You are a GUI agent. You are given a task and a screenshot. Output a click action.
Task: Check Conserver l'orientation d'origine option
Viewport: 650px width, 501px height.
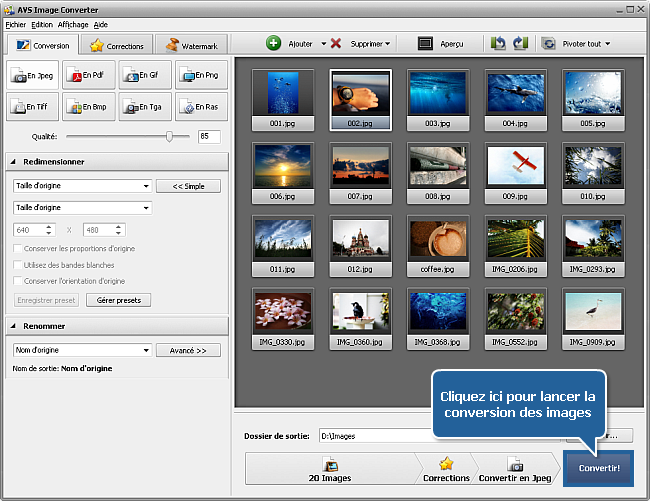(x=17, y=281)
